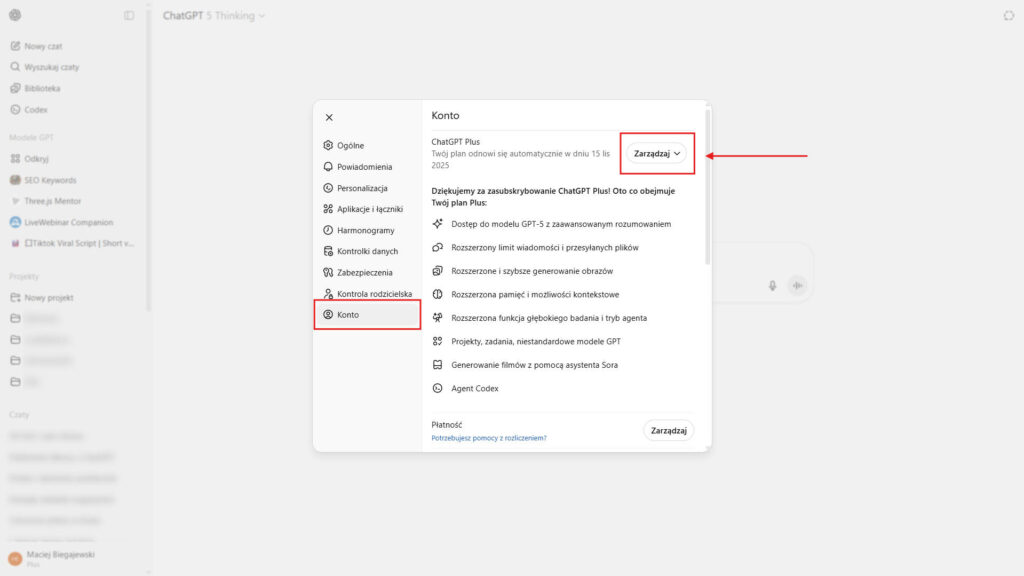This screenshot has width=1024, height=576.
Task: Open the ChatGPT 5 Thinking model selector
Action: point(214,16)
